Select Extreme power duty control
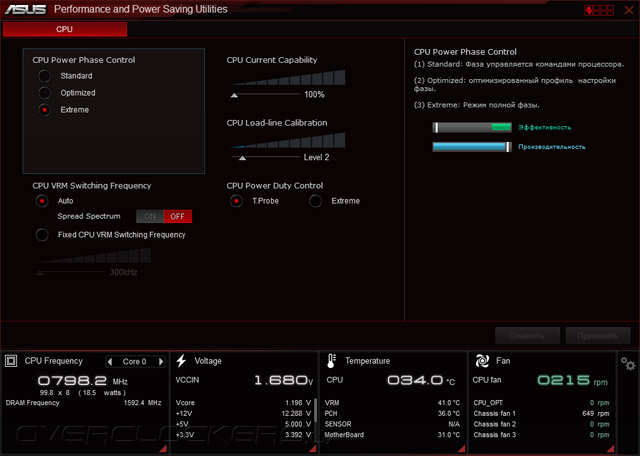The height and width of the screenshot is (456, 640). (316, 201)
